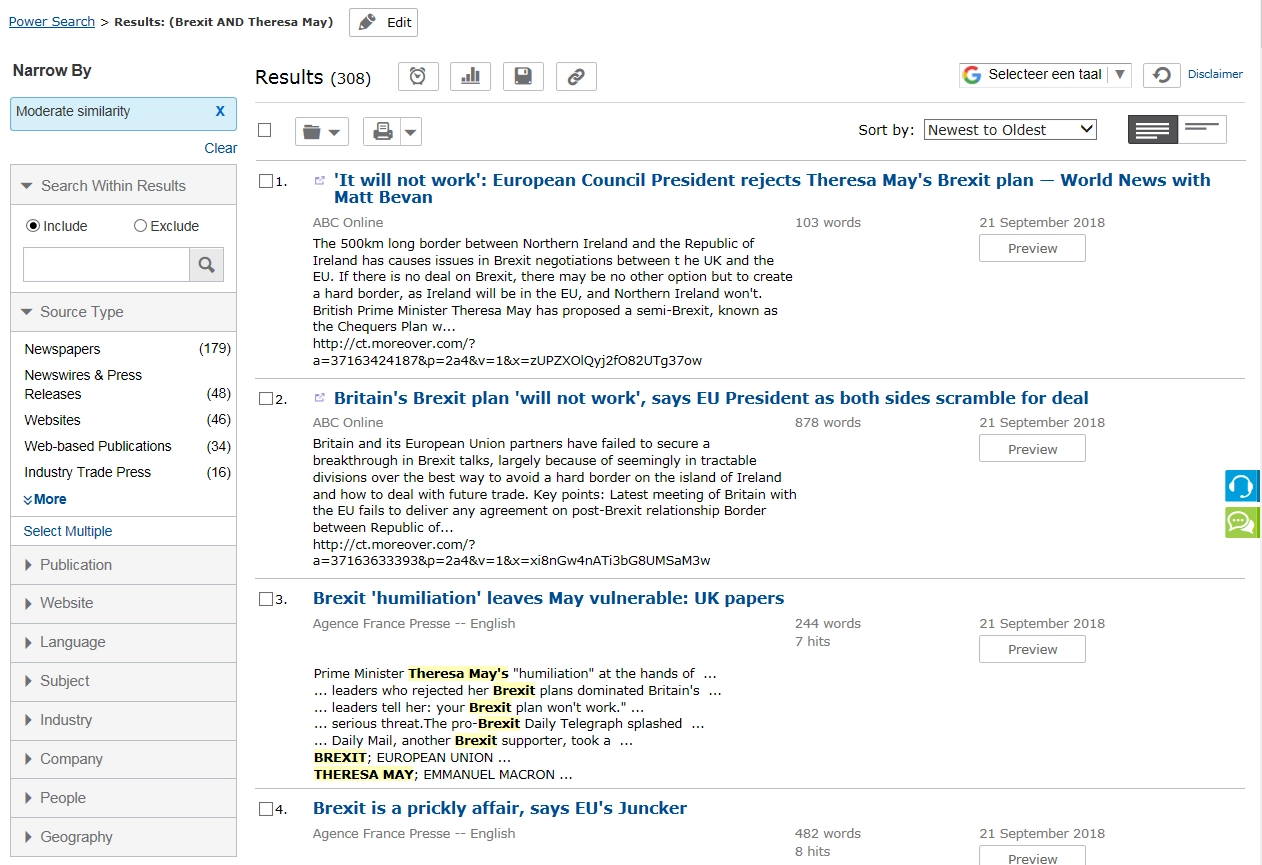The image size is (1262, 865).
Task: Click the permalink chain icon
Action: click(x=576, y=76)
